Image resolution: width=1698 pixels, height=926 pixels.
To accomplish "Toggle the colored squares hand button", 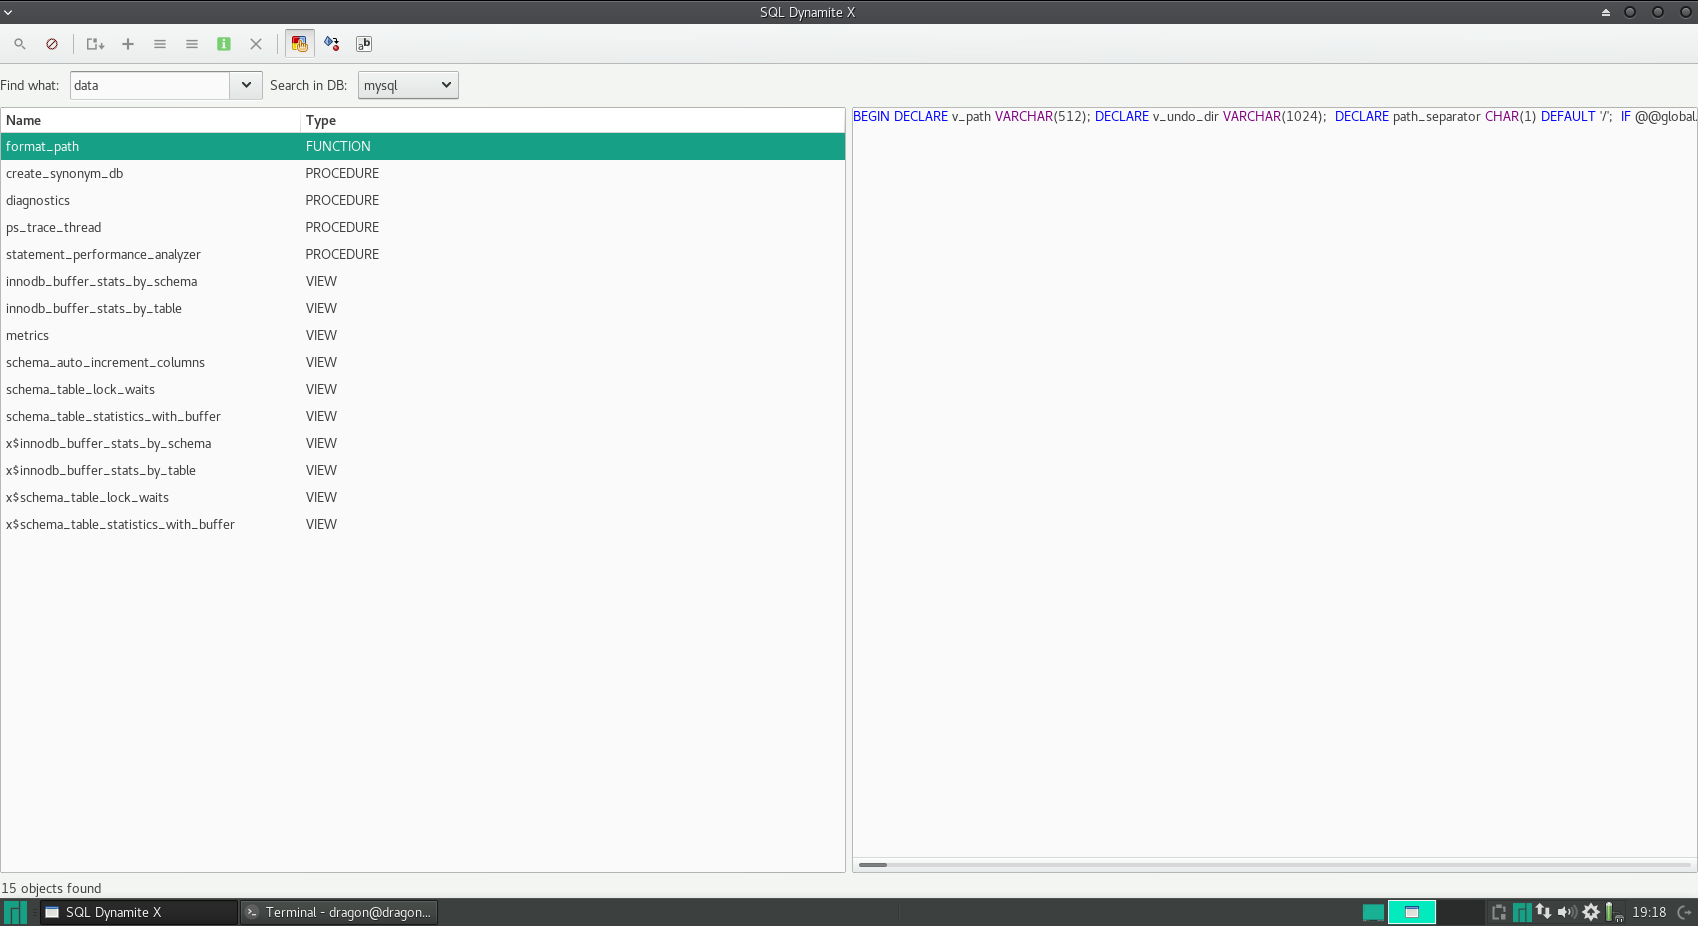I will pos(299,44).
